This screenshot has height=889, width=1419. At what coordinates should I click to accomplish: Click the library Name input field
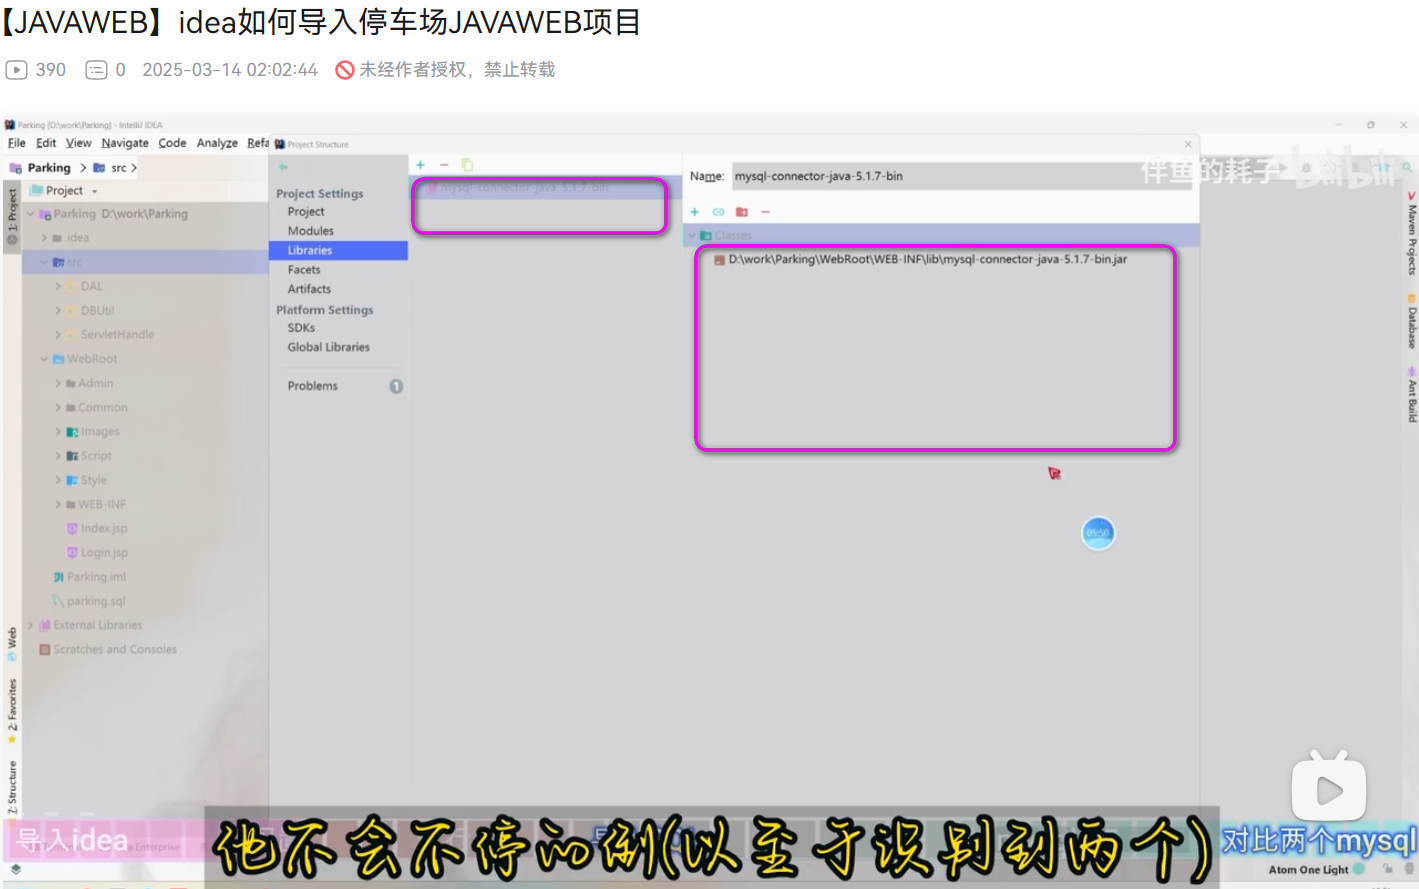[x=964, y=176]
